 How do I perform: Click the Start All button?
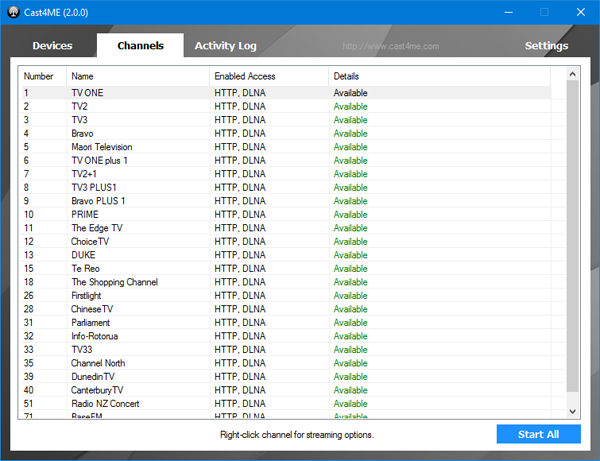pyautogui.click(x=538, y=434)
